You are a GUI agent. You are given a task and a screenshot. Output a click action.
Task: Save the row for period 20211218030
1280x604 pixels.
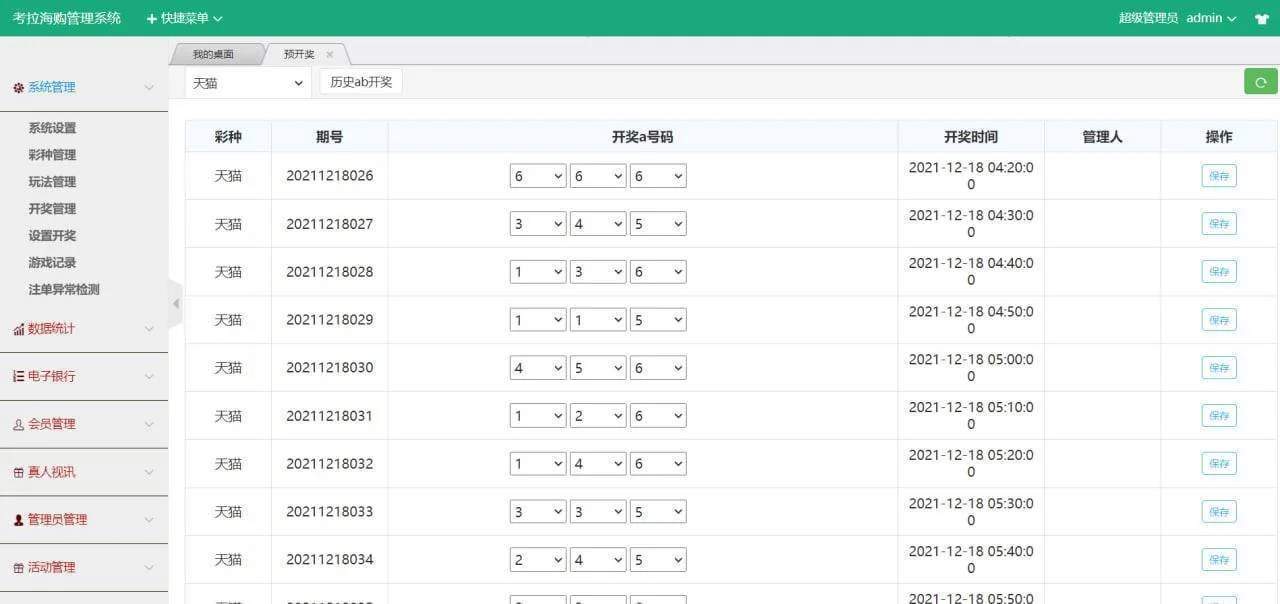pos(1218,368)
